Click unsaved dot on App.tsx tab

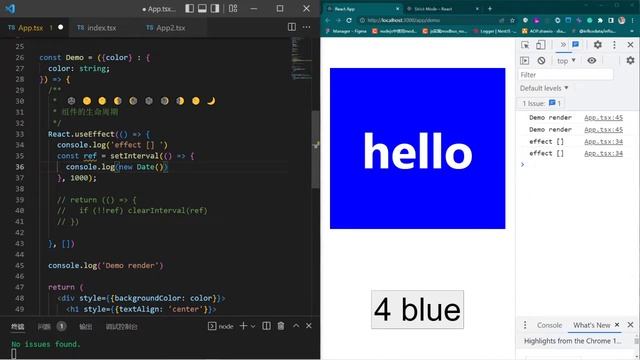coord(60,27)
